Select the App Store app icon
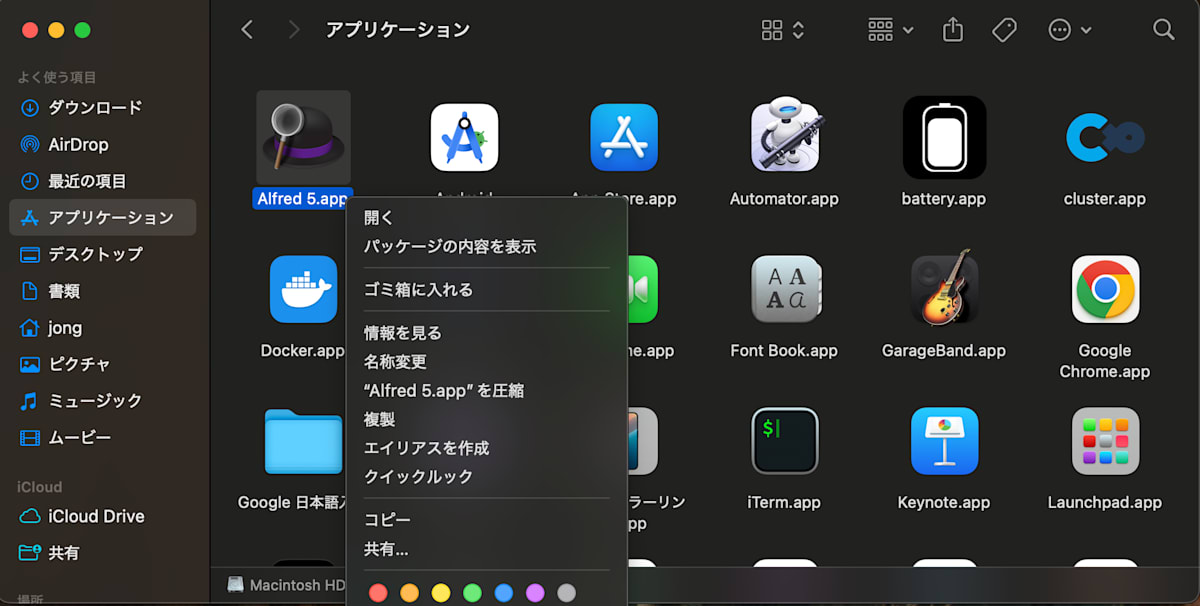1200x606 pixels. 624,137
